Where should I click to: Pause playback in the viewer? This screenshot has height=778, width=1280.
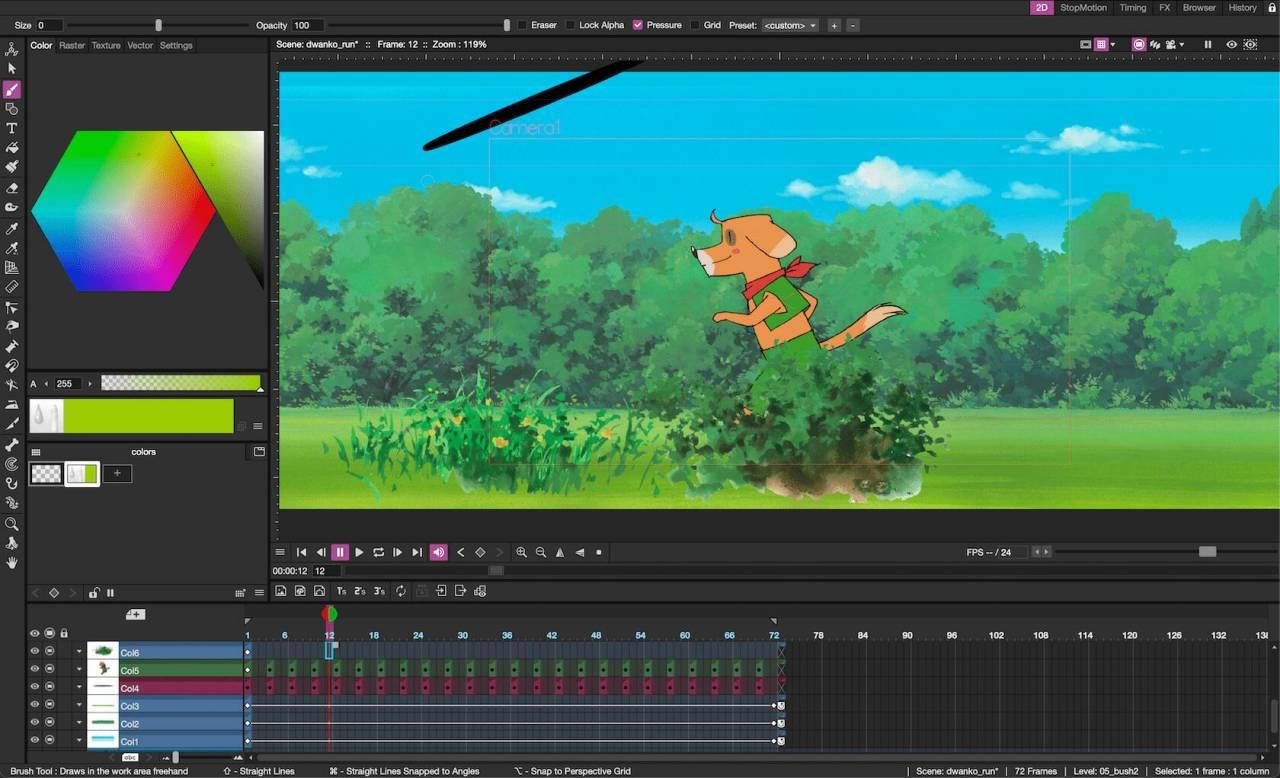click(x=340, y=552)
